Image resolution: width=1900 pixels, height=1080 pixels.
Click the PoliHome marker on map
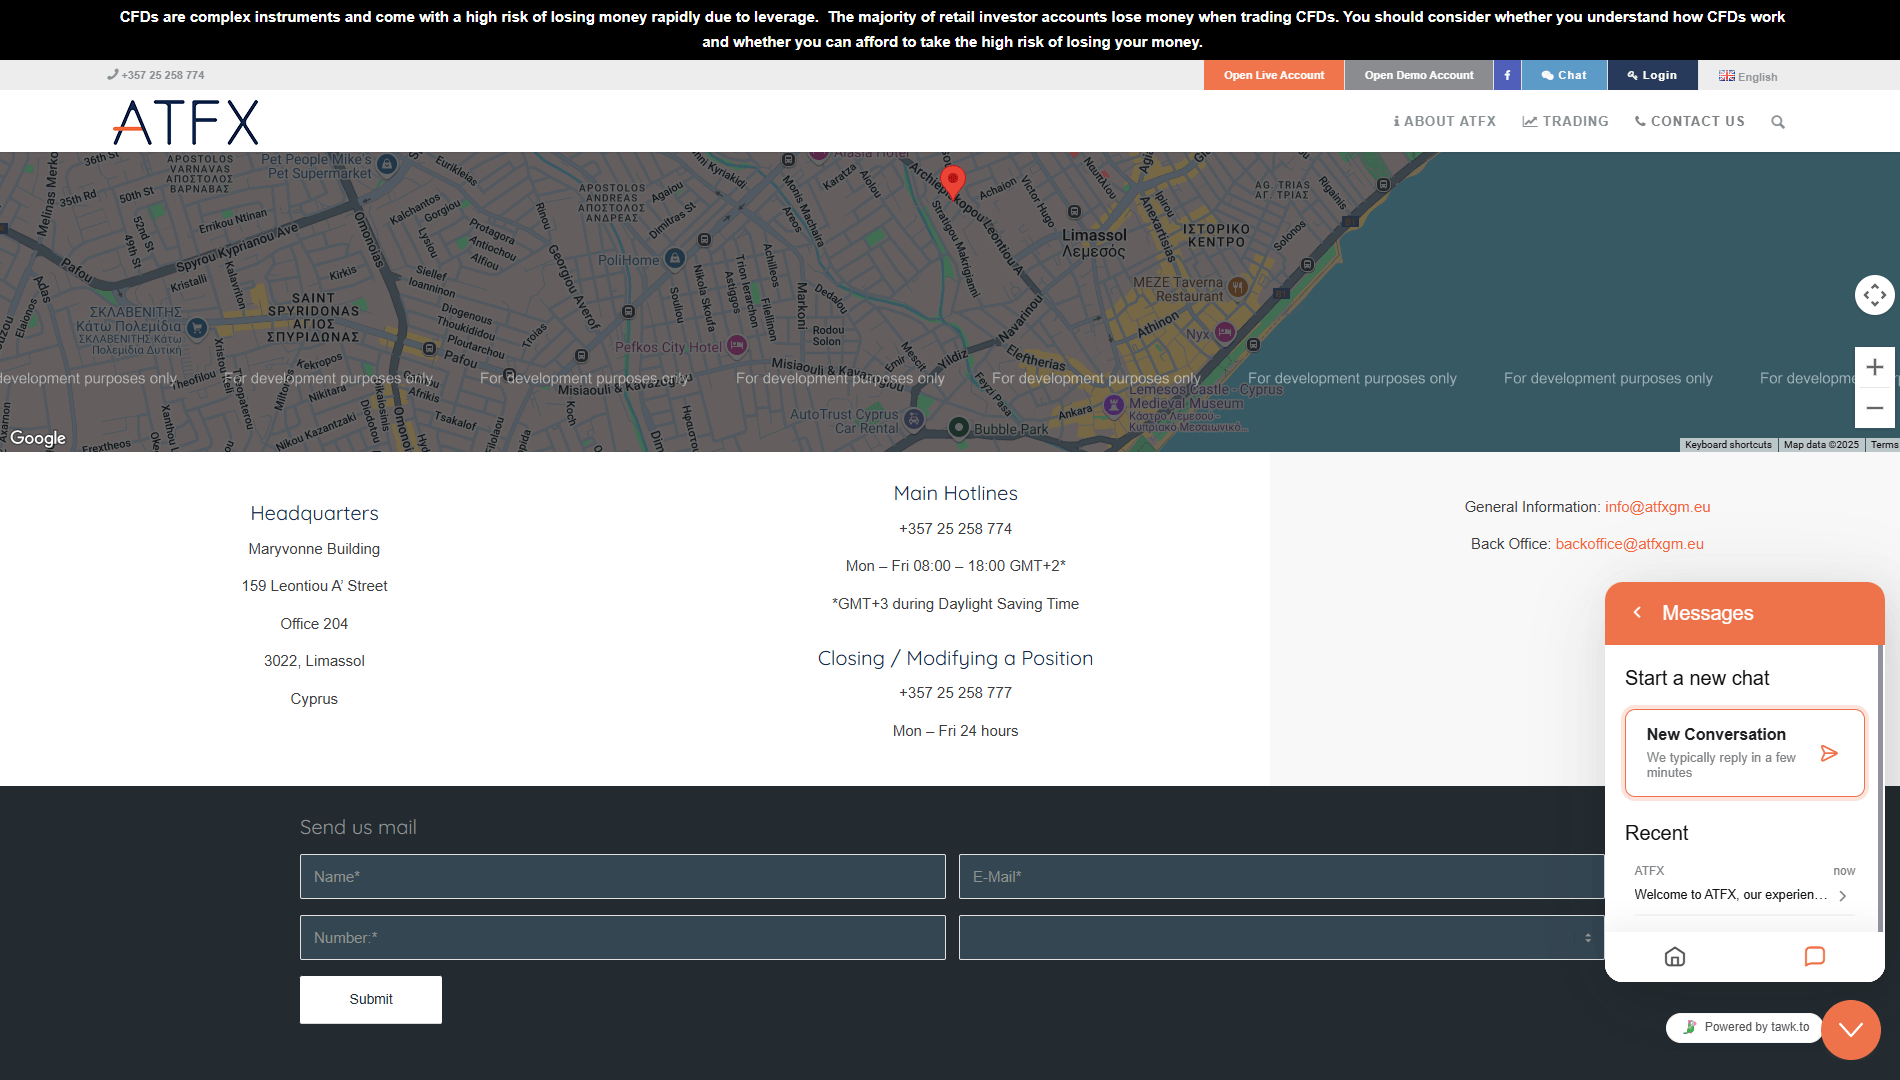point(675,259)
